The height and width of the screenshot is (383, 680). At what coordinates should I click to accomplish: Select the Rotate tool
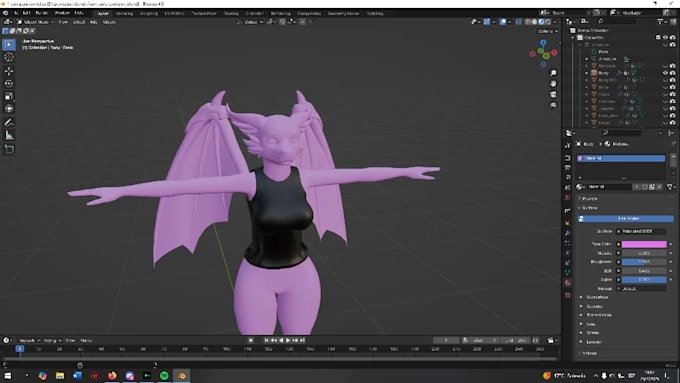[x=9, y=84]
